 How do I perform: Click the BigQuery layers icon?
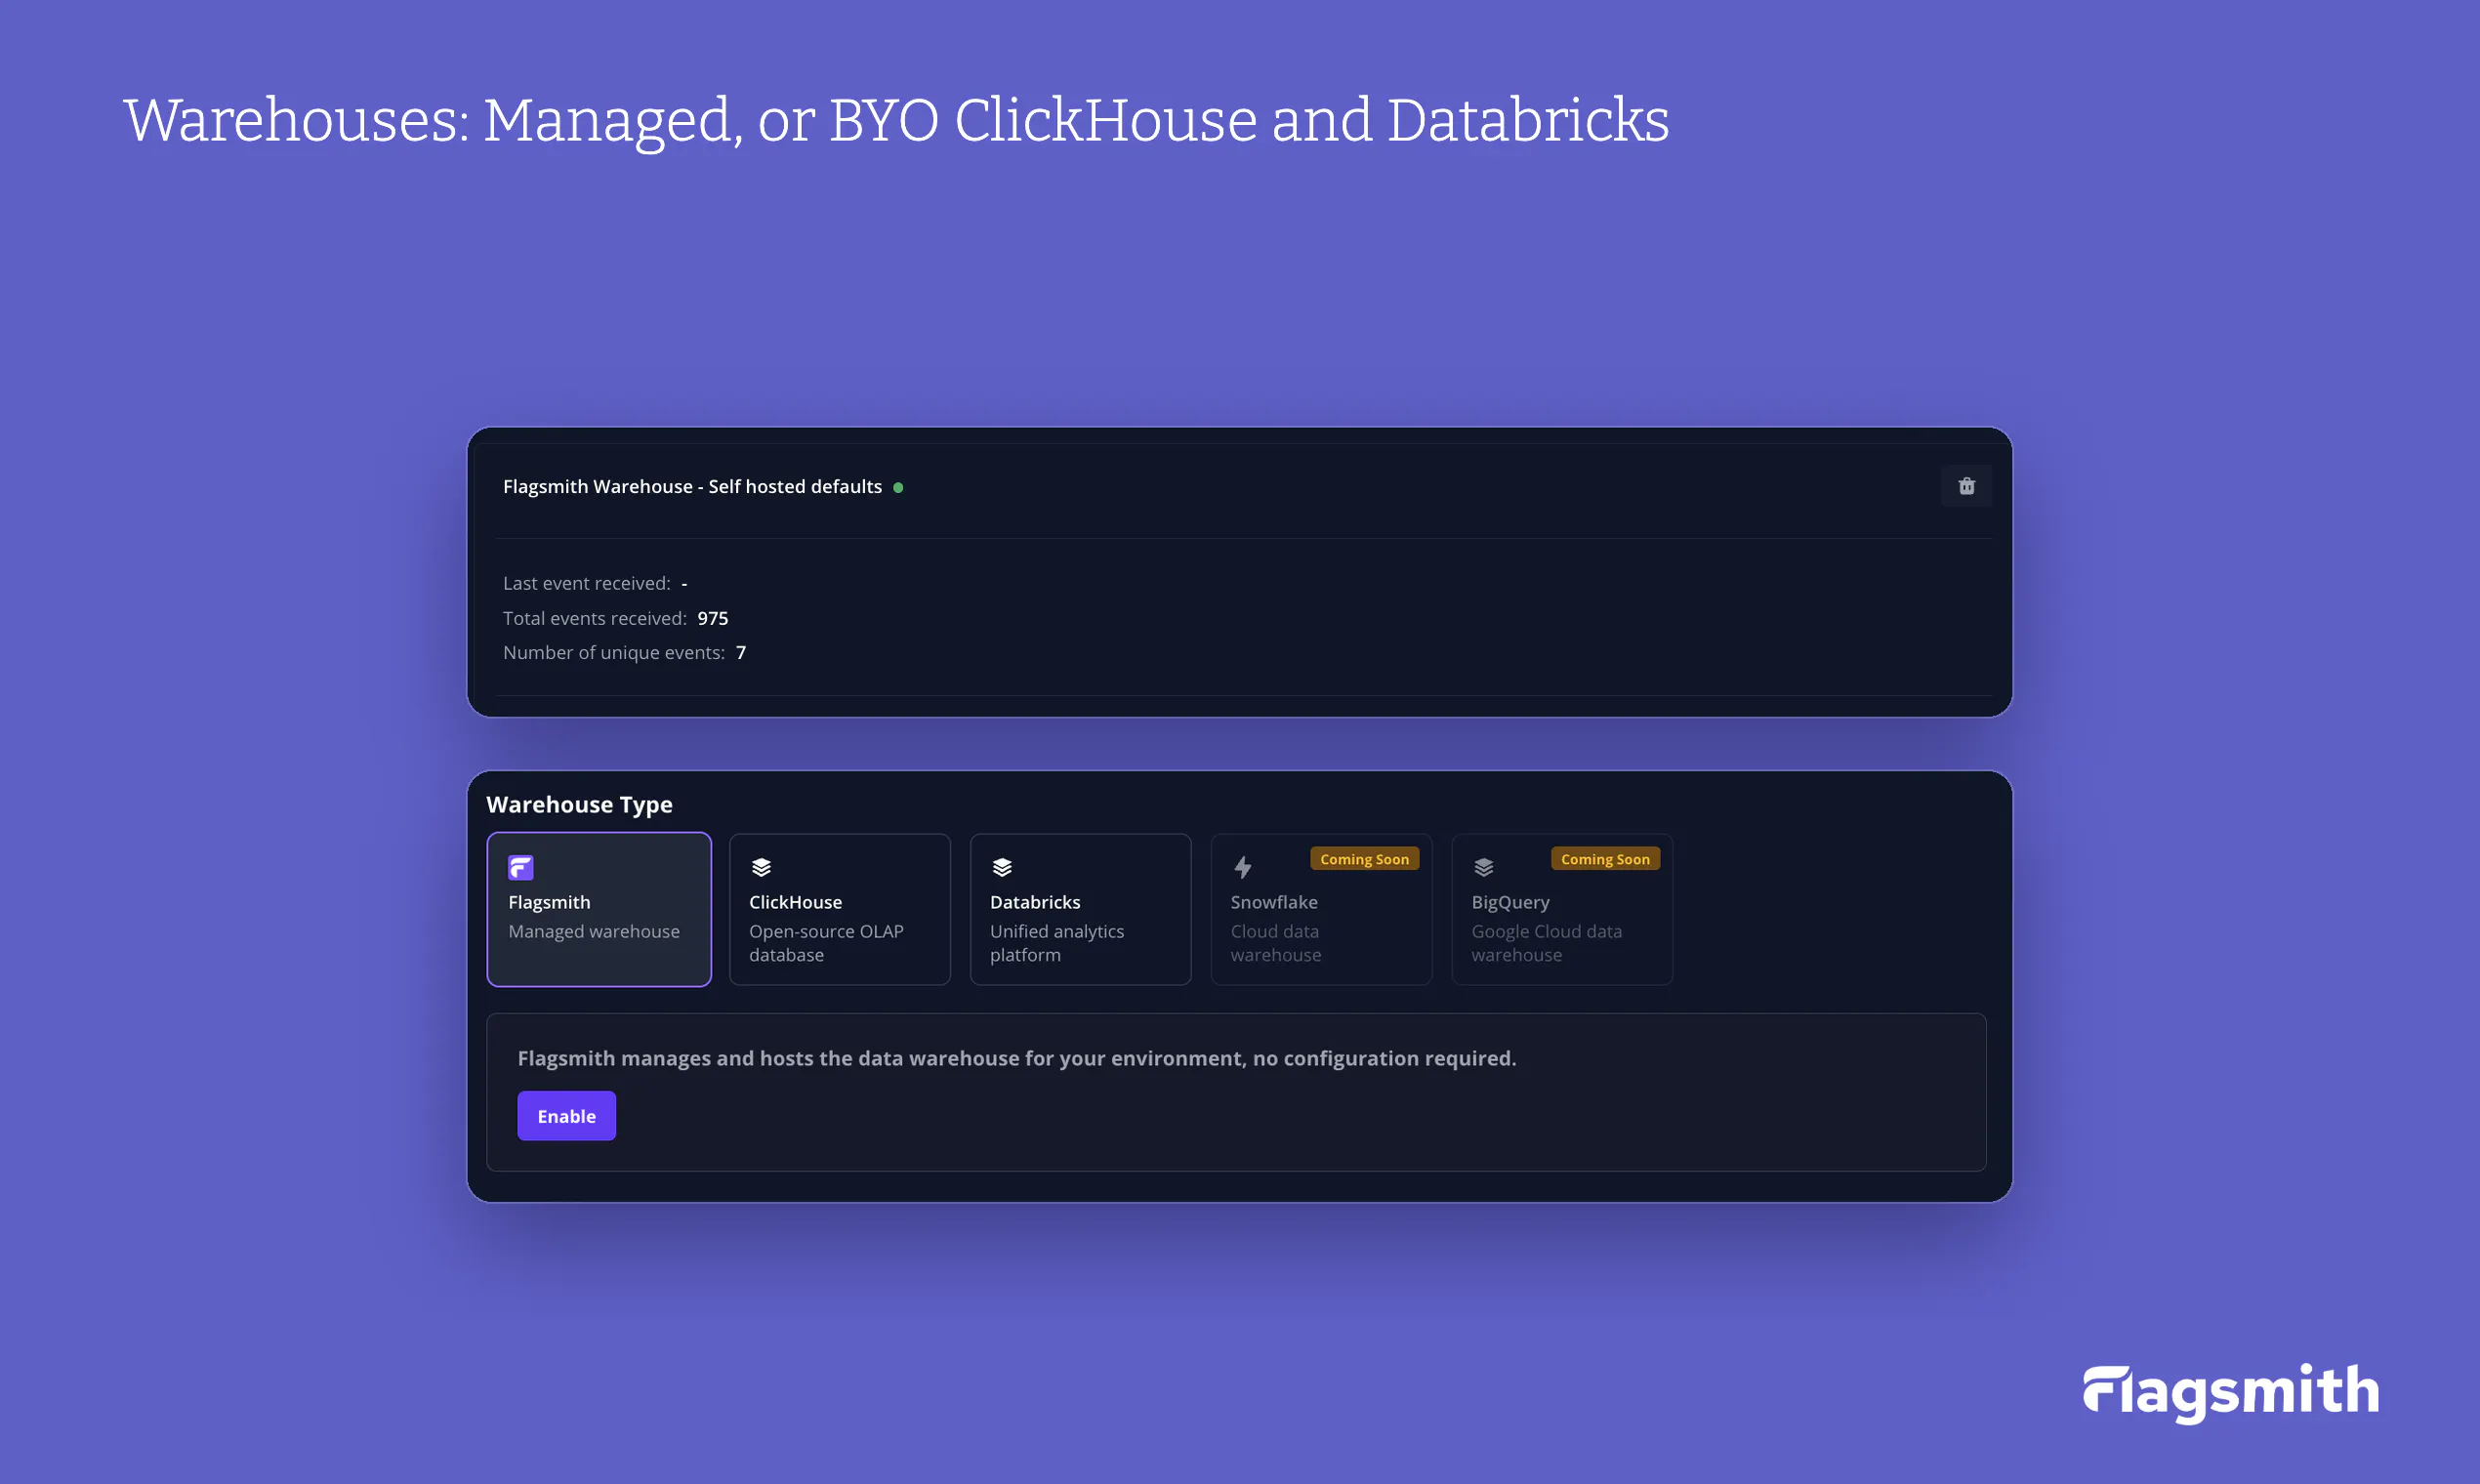[x=1484, y=867]
